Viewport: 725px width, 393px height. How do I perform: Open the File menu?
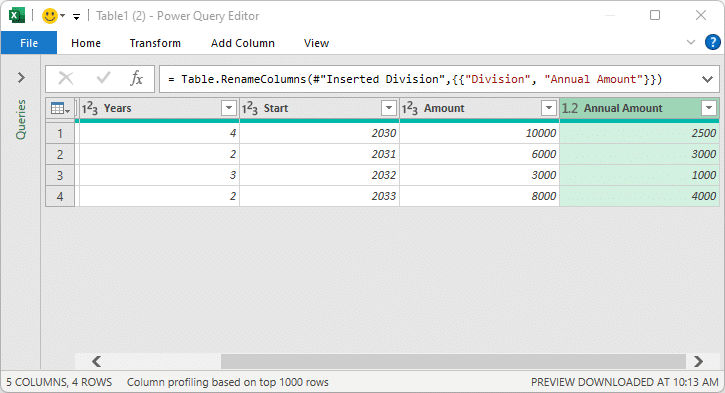click(x=29, y=43)
